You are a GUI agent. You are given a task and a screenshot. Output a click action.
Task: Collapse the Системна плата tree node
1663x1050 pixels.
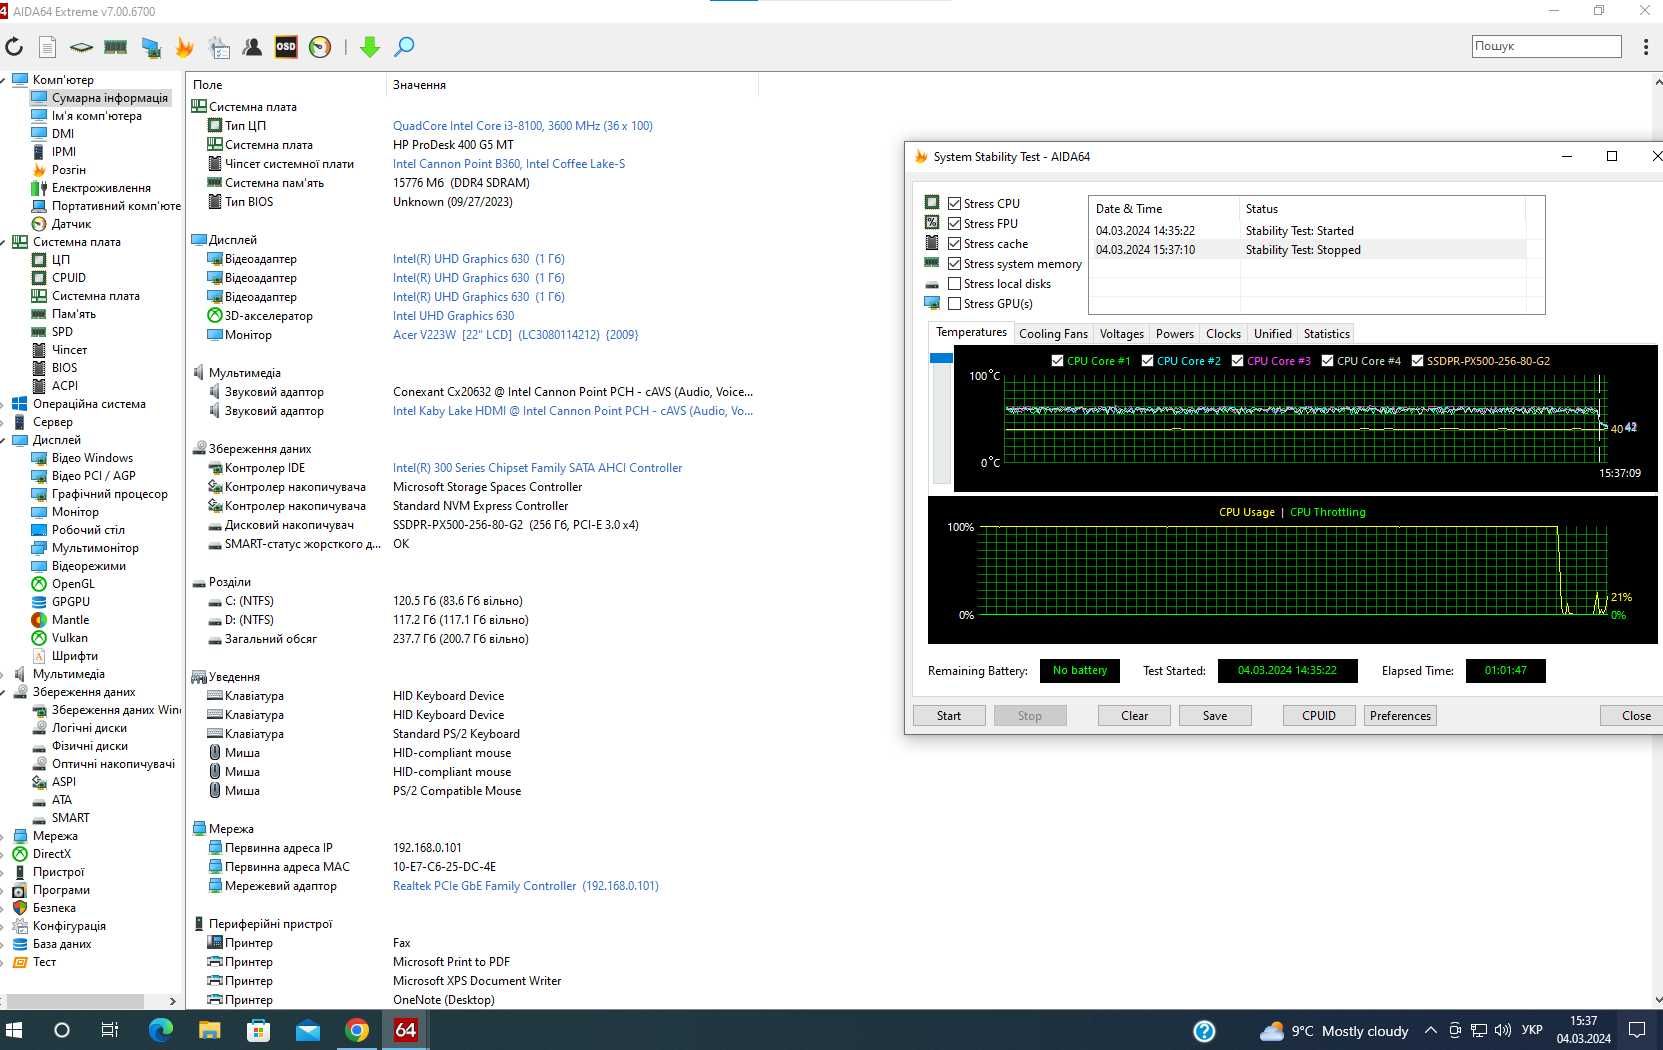tap(4, 242)
